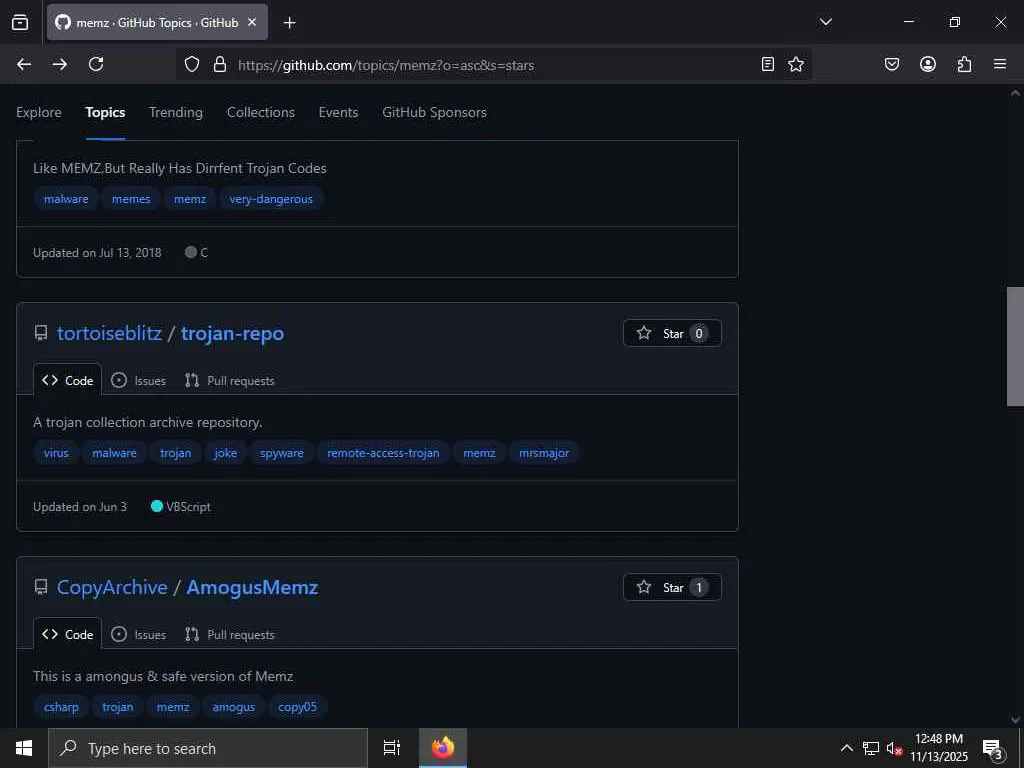The image size is (1024, 768).
Task: Select the amogus topic tag
Action: point(233,707)
